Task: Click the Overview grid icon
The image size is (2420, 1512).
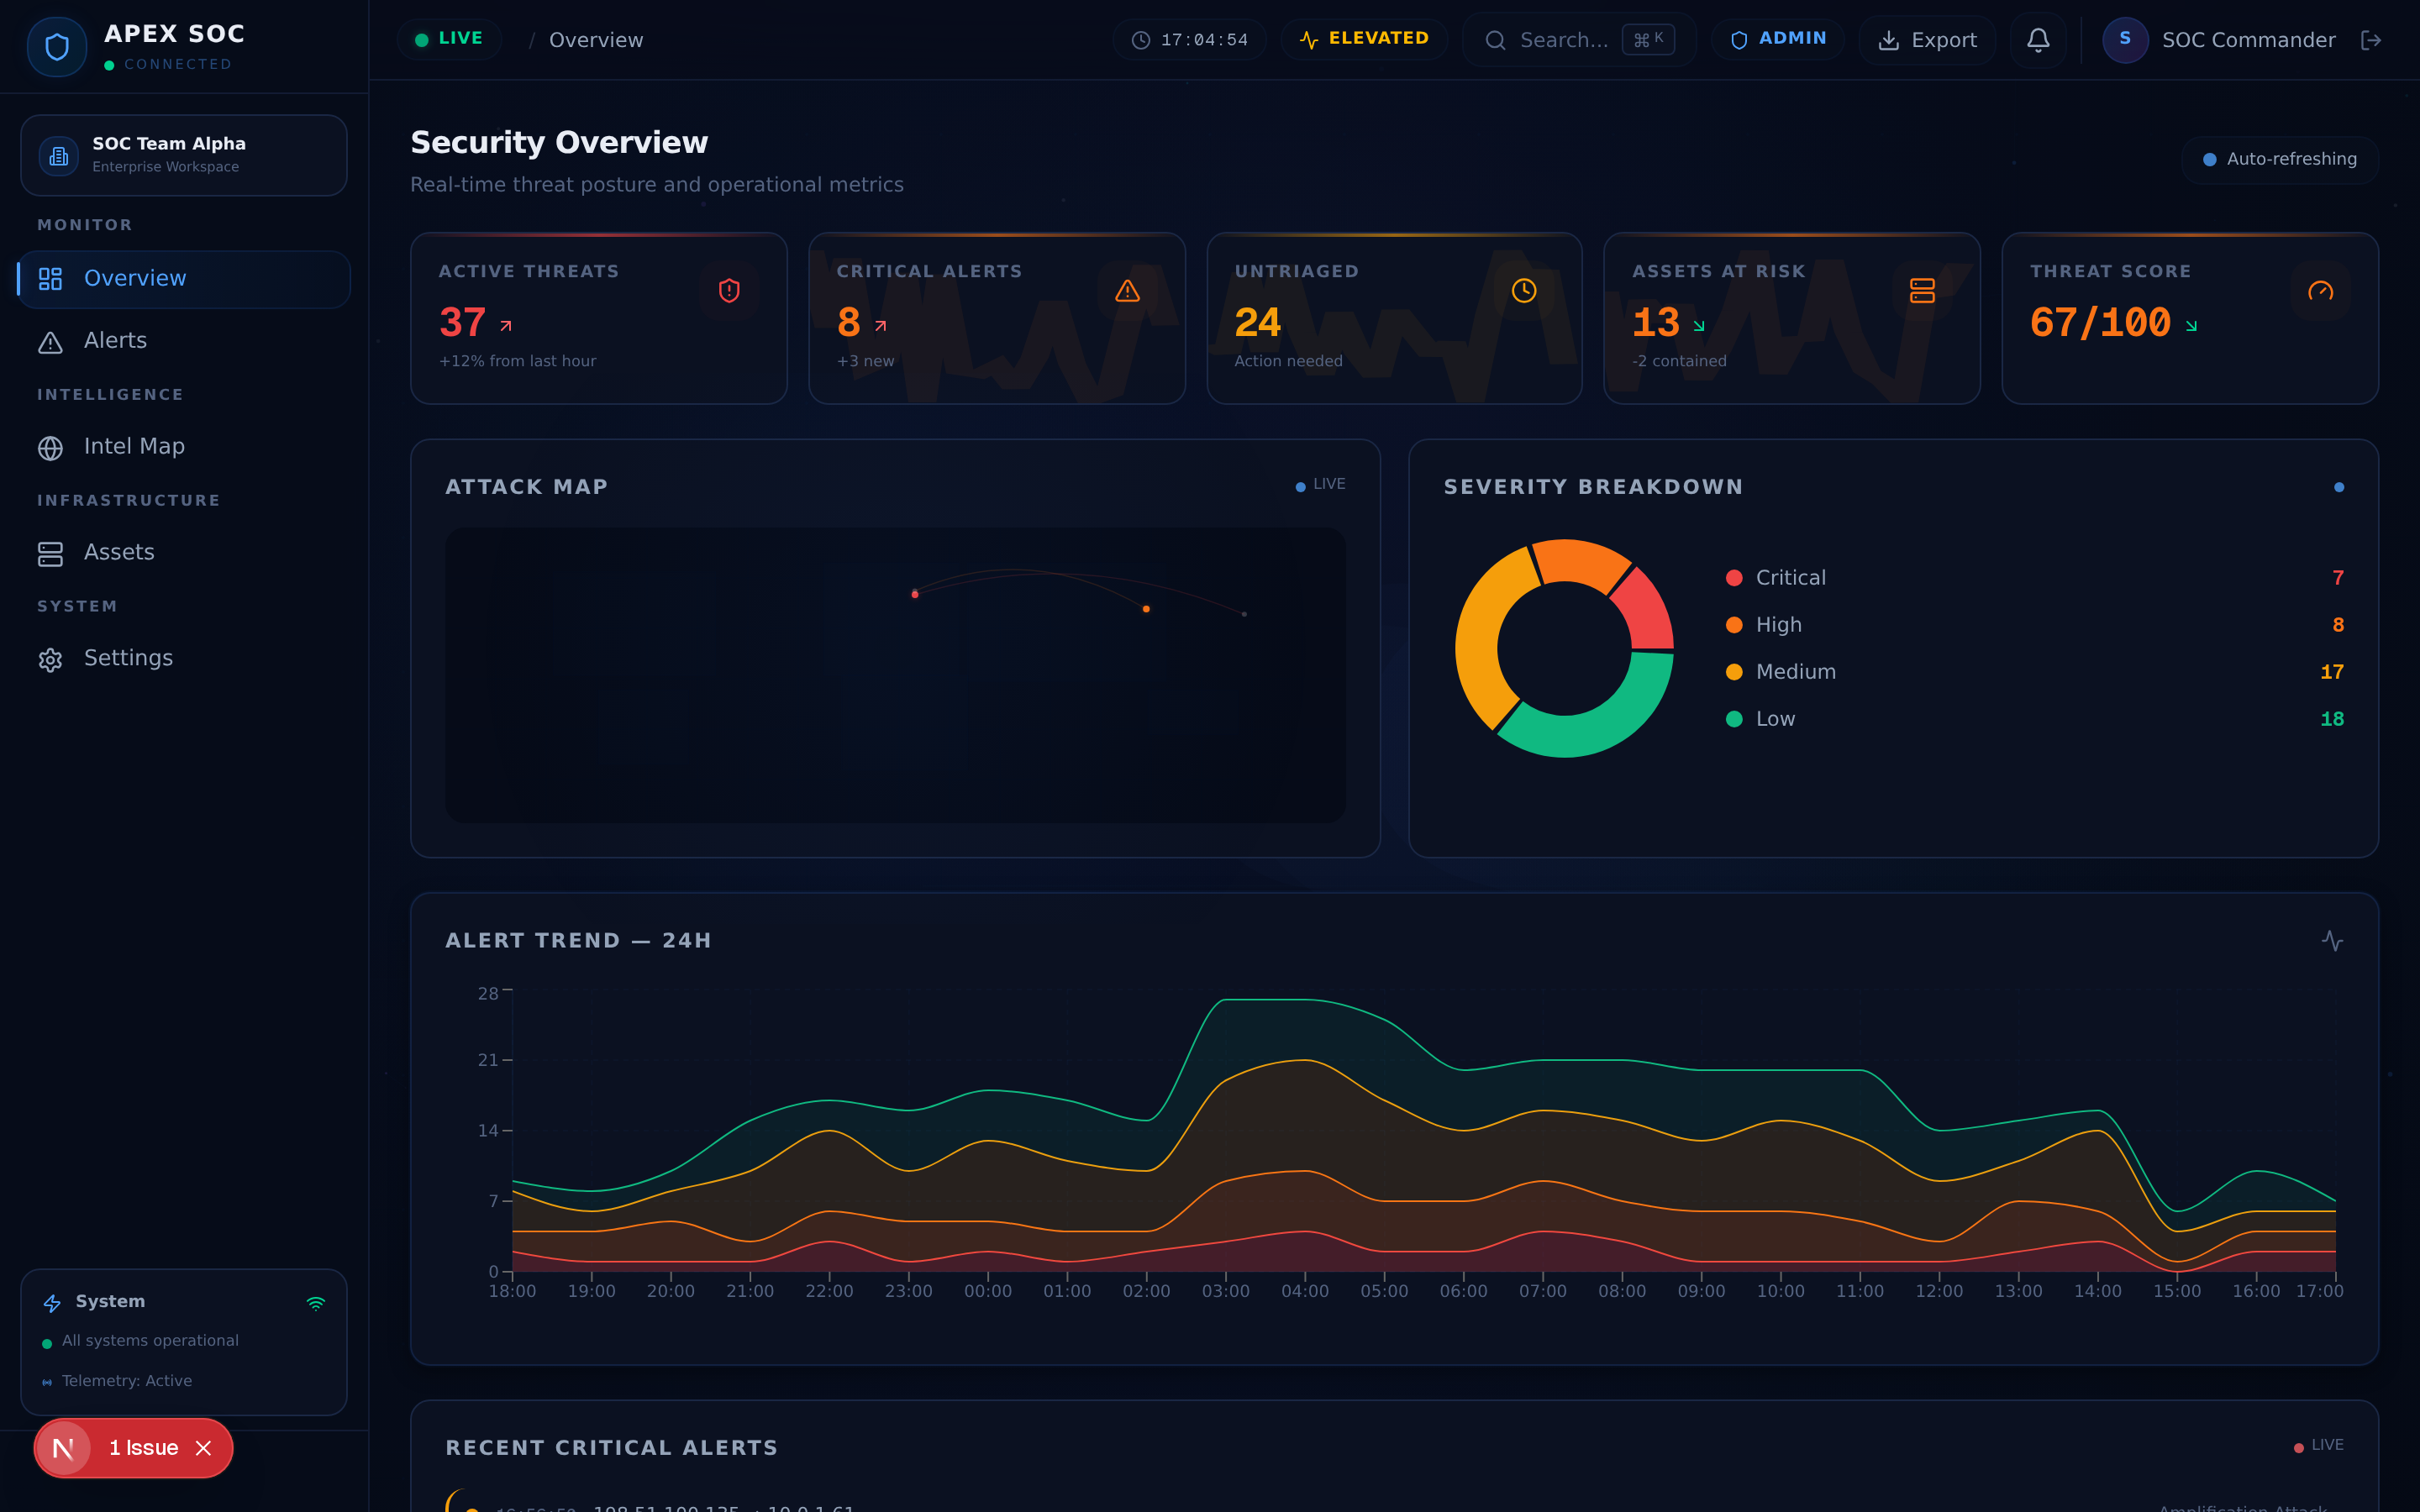Action: [50, 279]
